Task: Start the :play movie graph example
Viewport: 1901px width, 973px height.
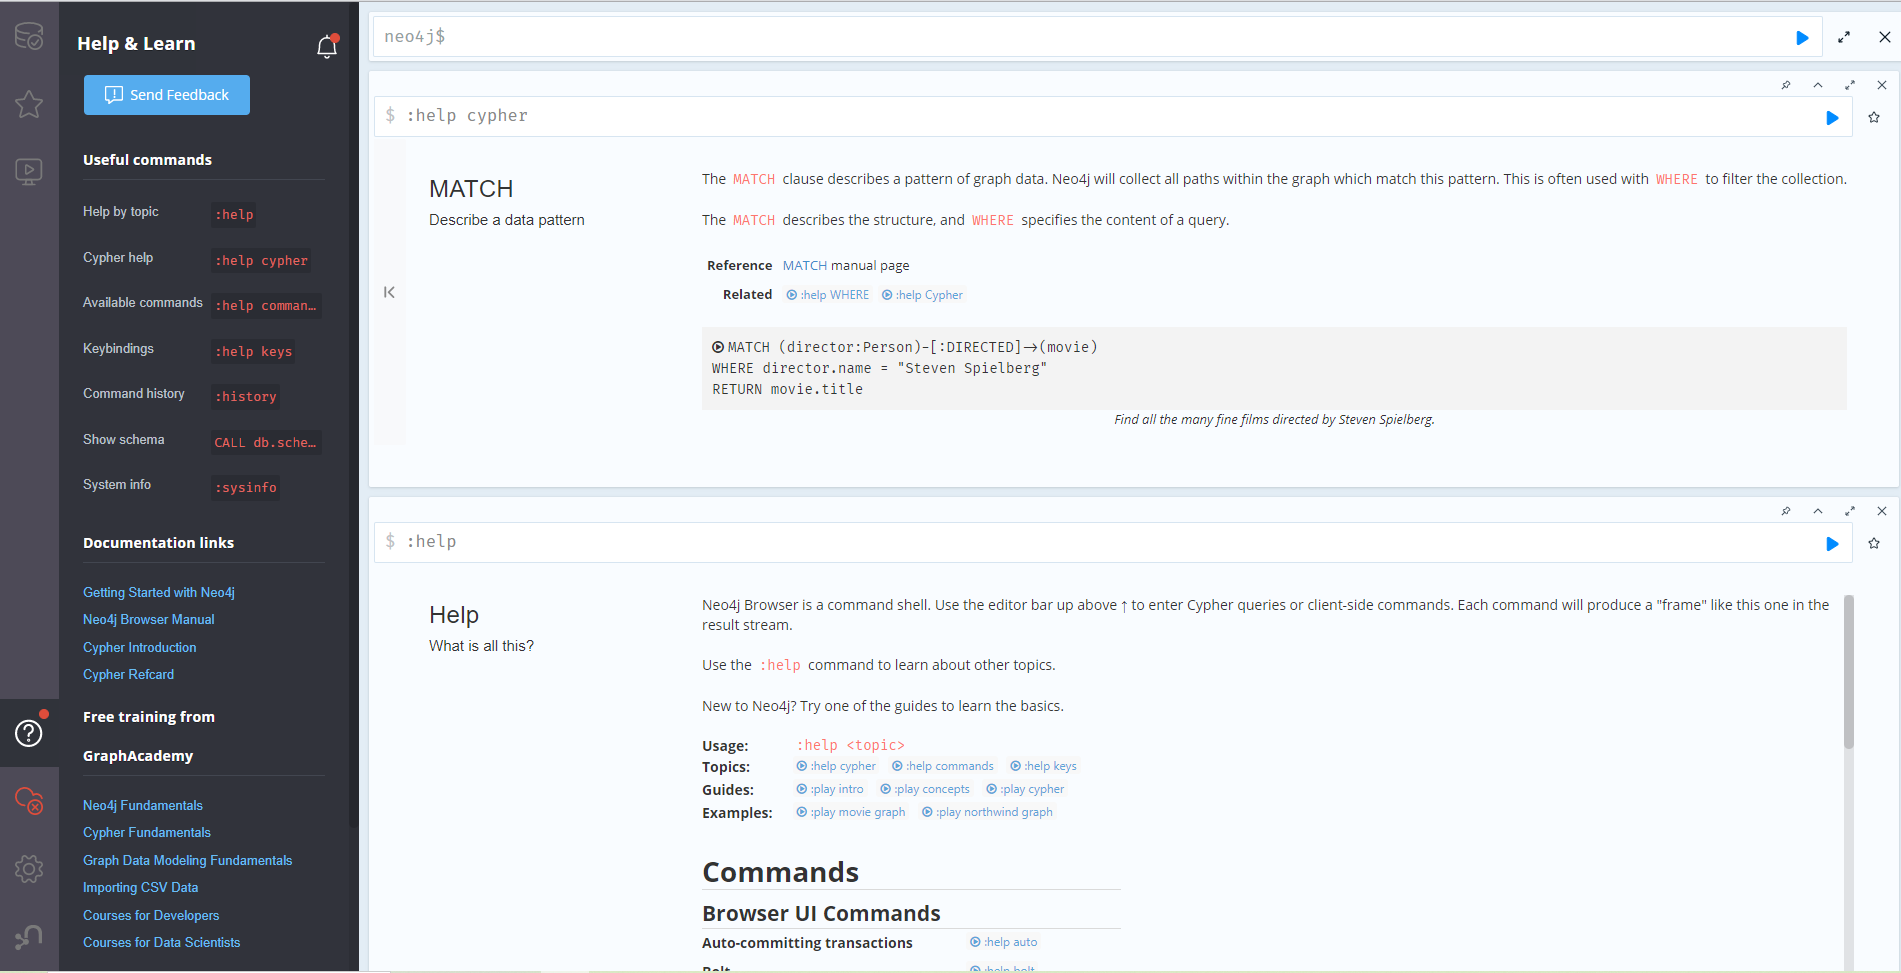Action: pos(851,812)
